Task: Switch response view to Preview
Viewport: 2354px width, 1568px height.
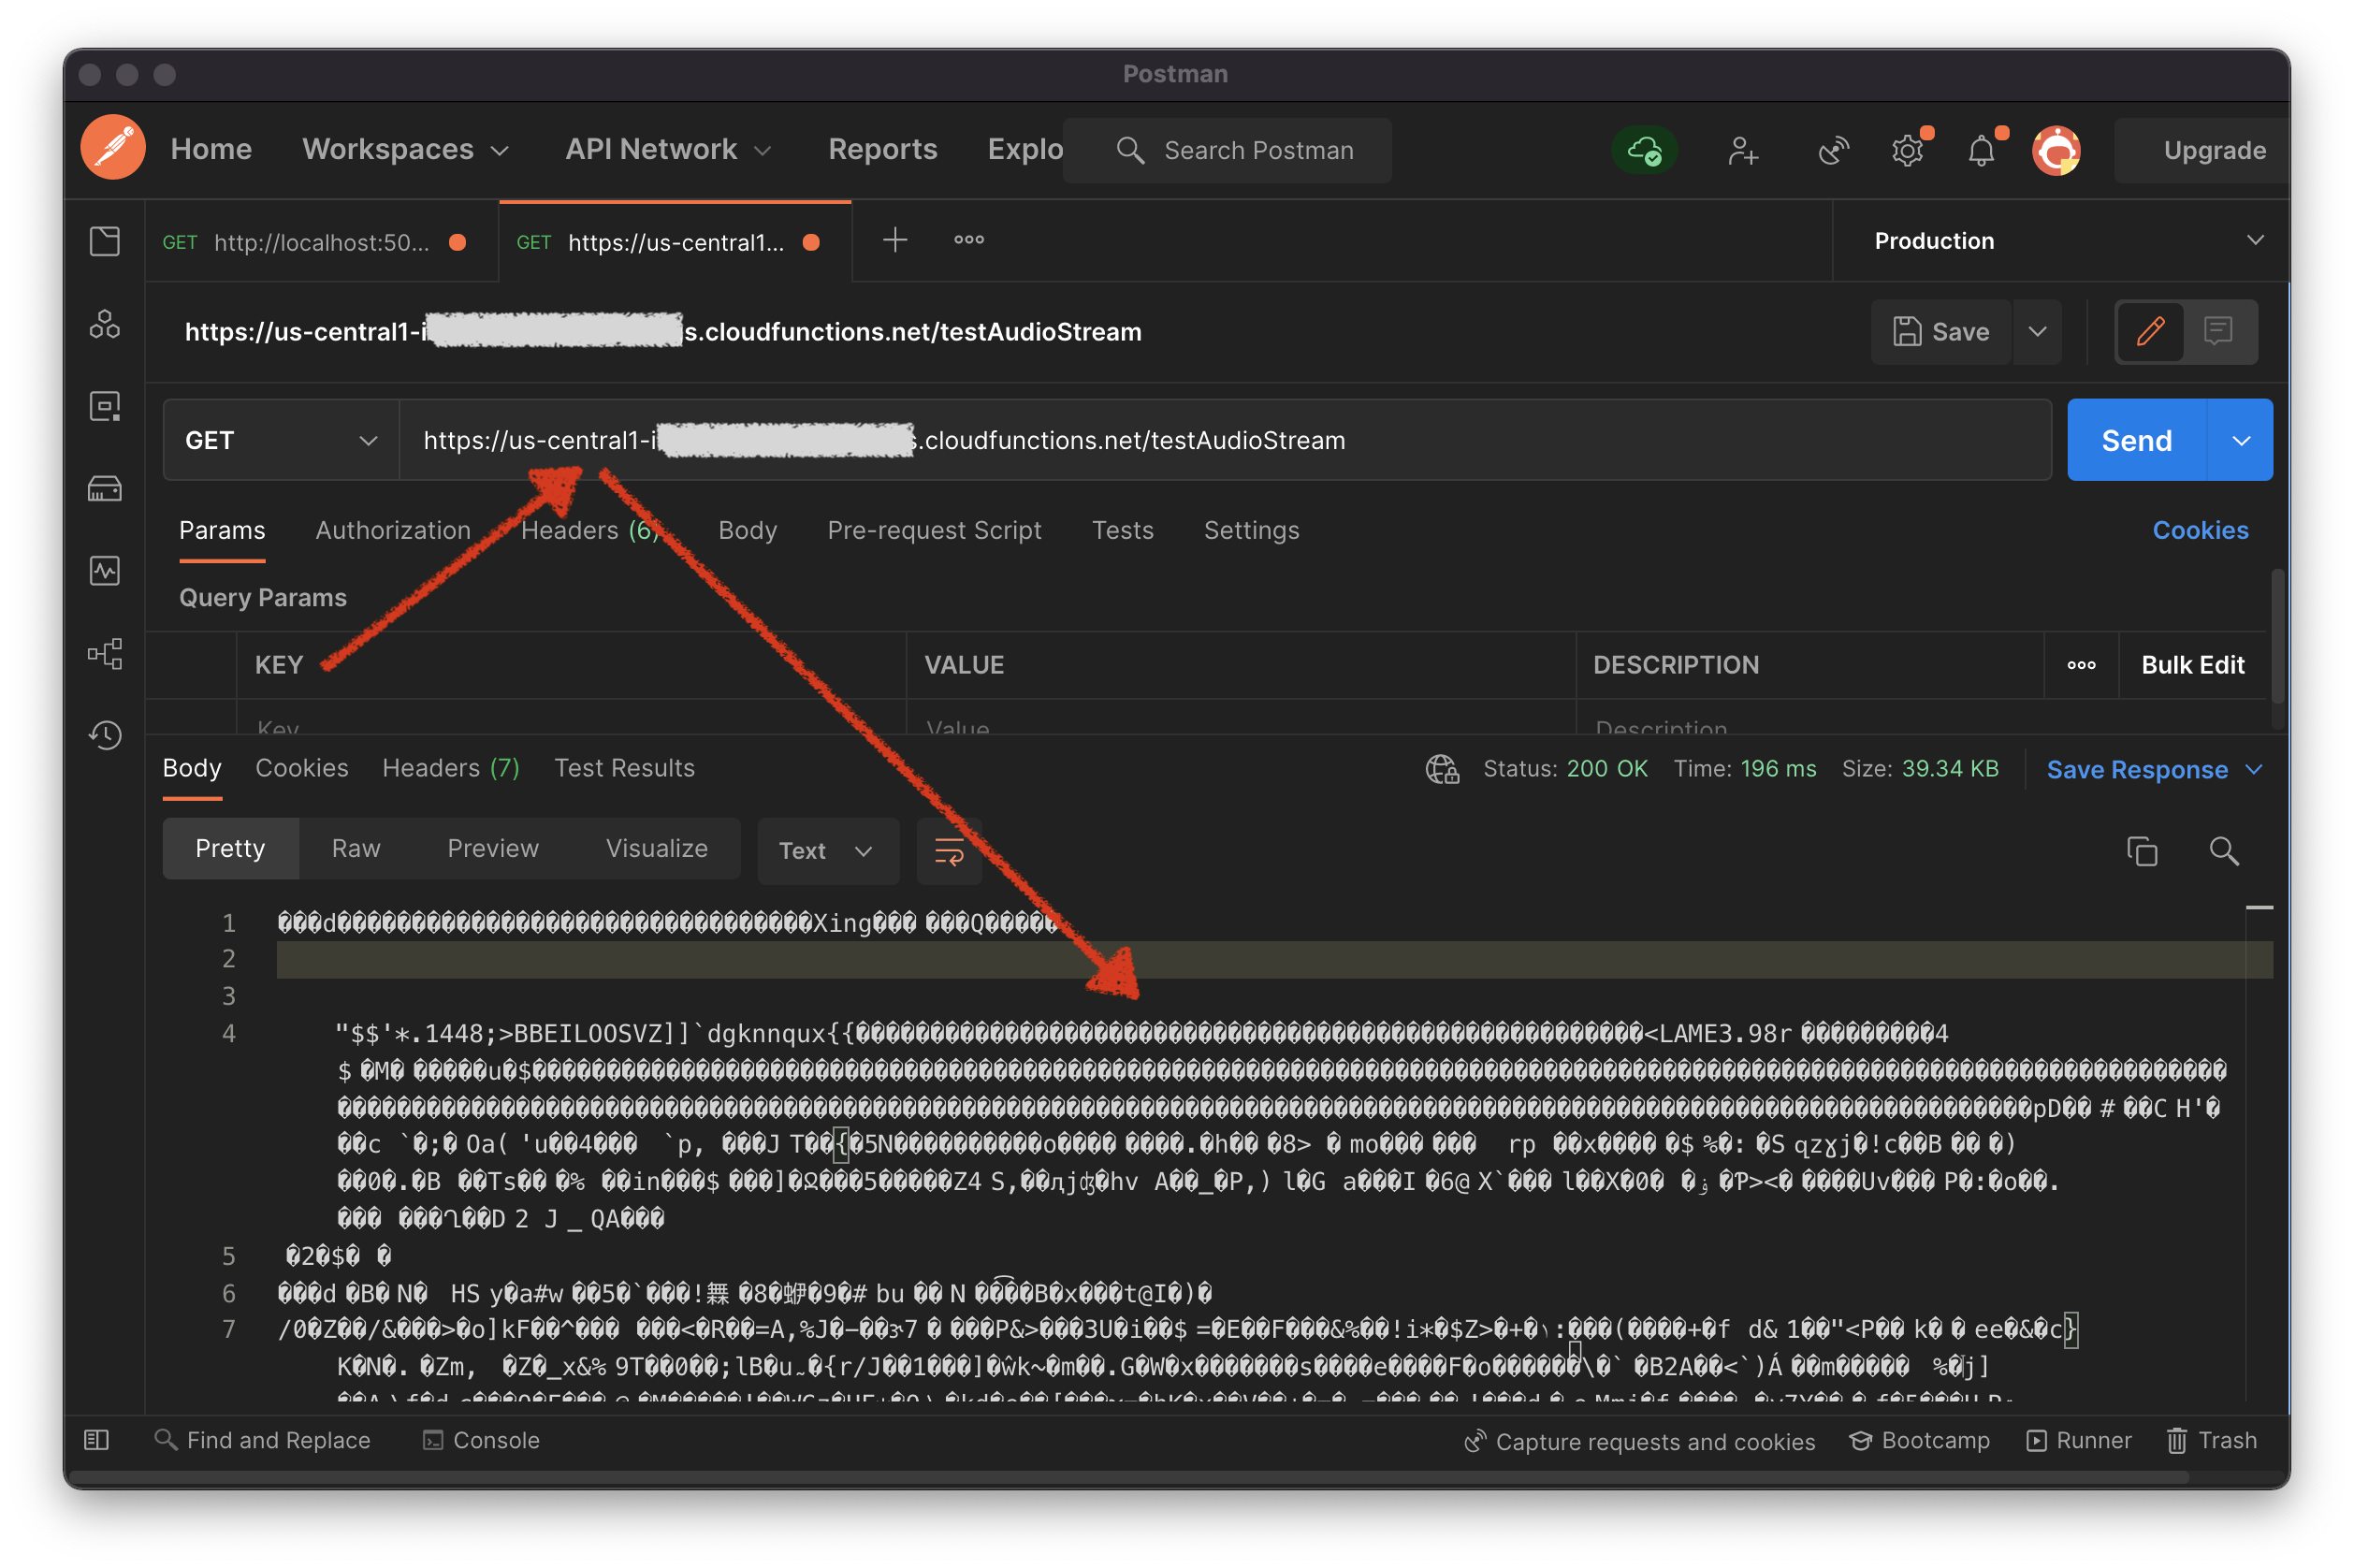Action: point(493,848)
